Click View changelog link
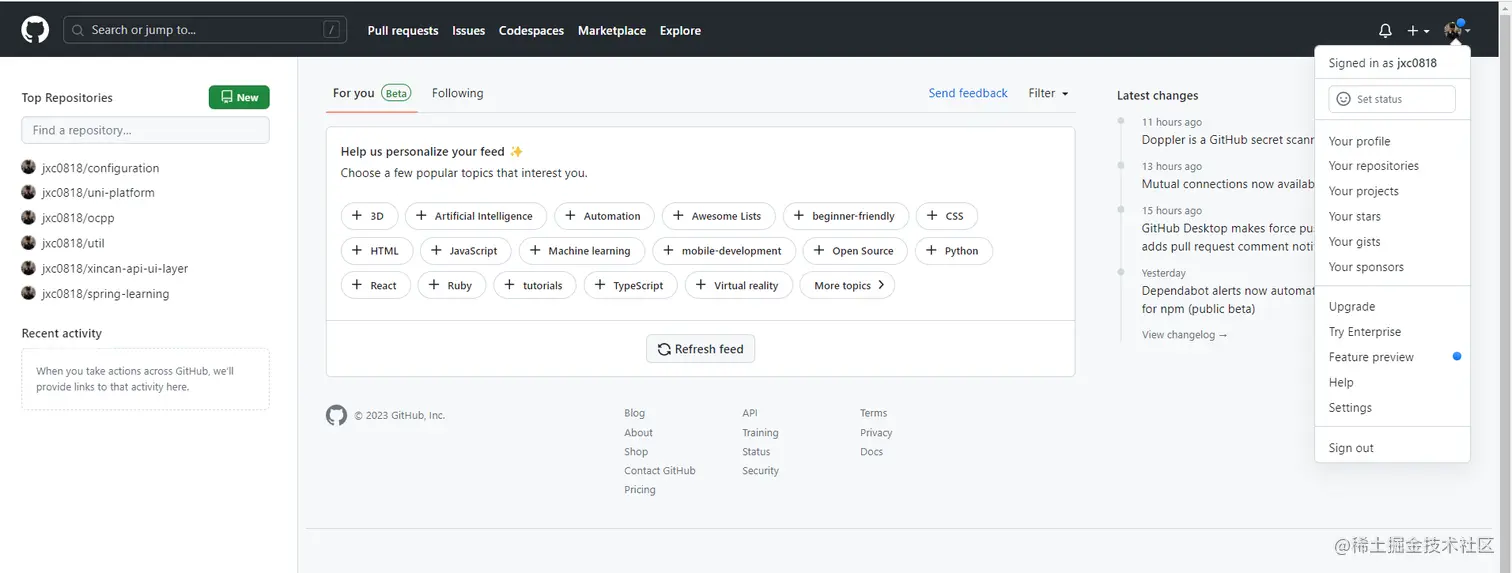 (1185, 335)
